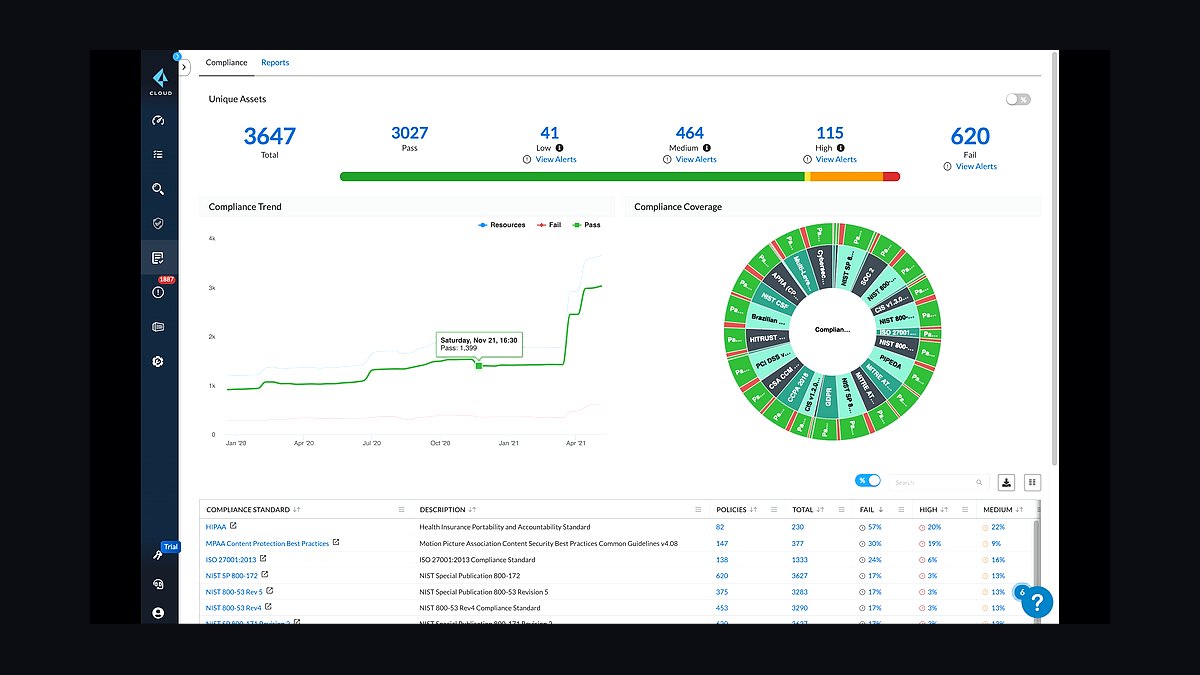Open ISO 27001:2013 policies count 138

pyautogui.click(x=722, y=559)
